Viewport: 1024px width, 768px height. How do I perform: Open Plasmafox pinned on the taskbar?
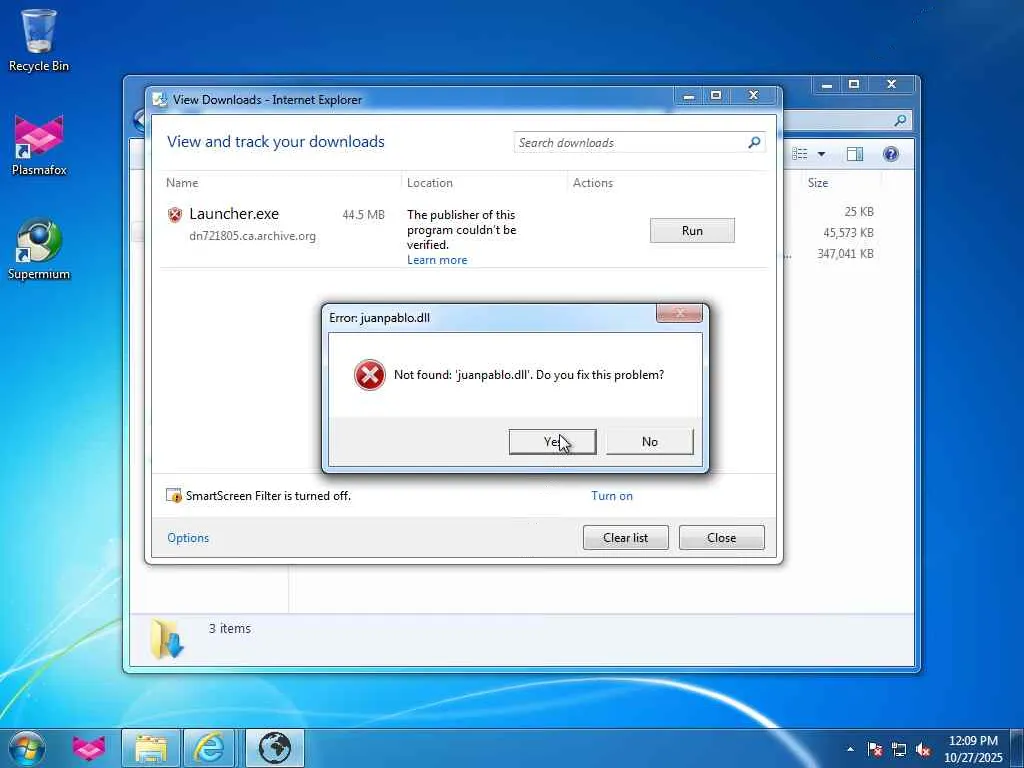[x=89, y=748]
